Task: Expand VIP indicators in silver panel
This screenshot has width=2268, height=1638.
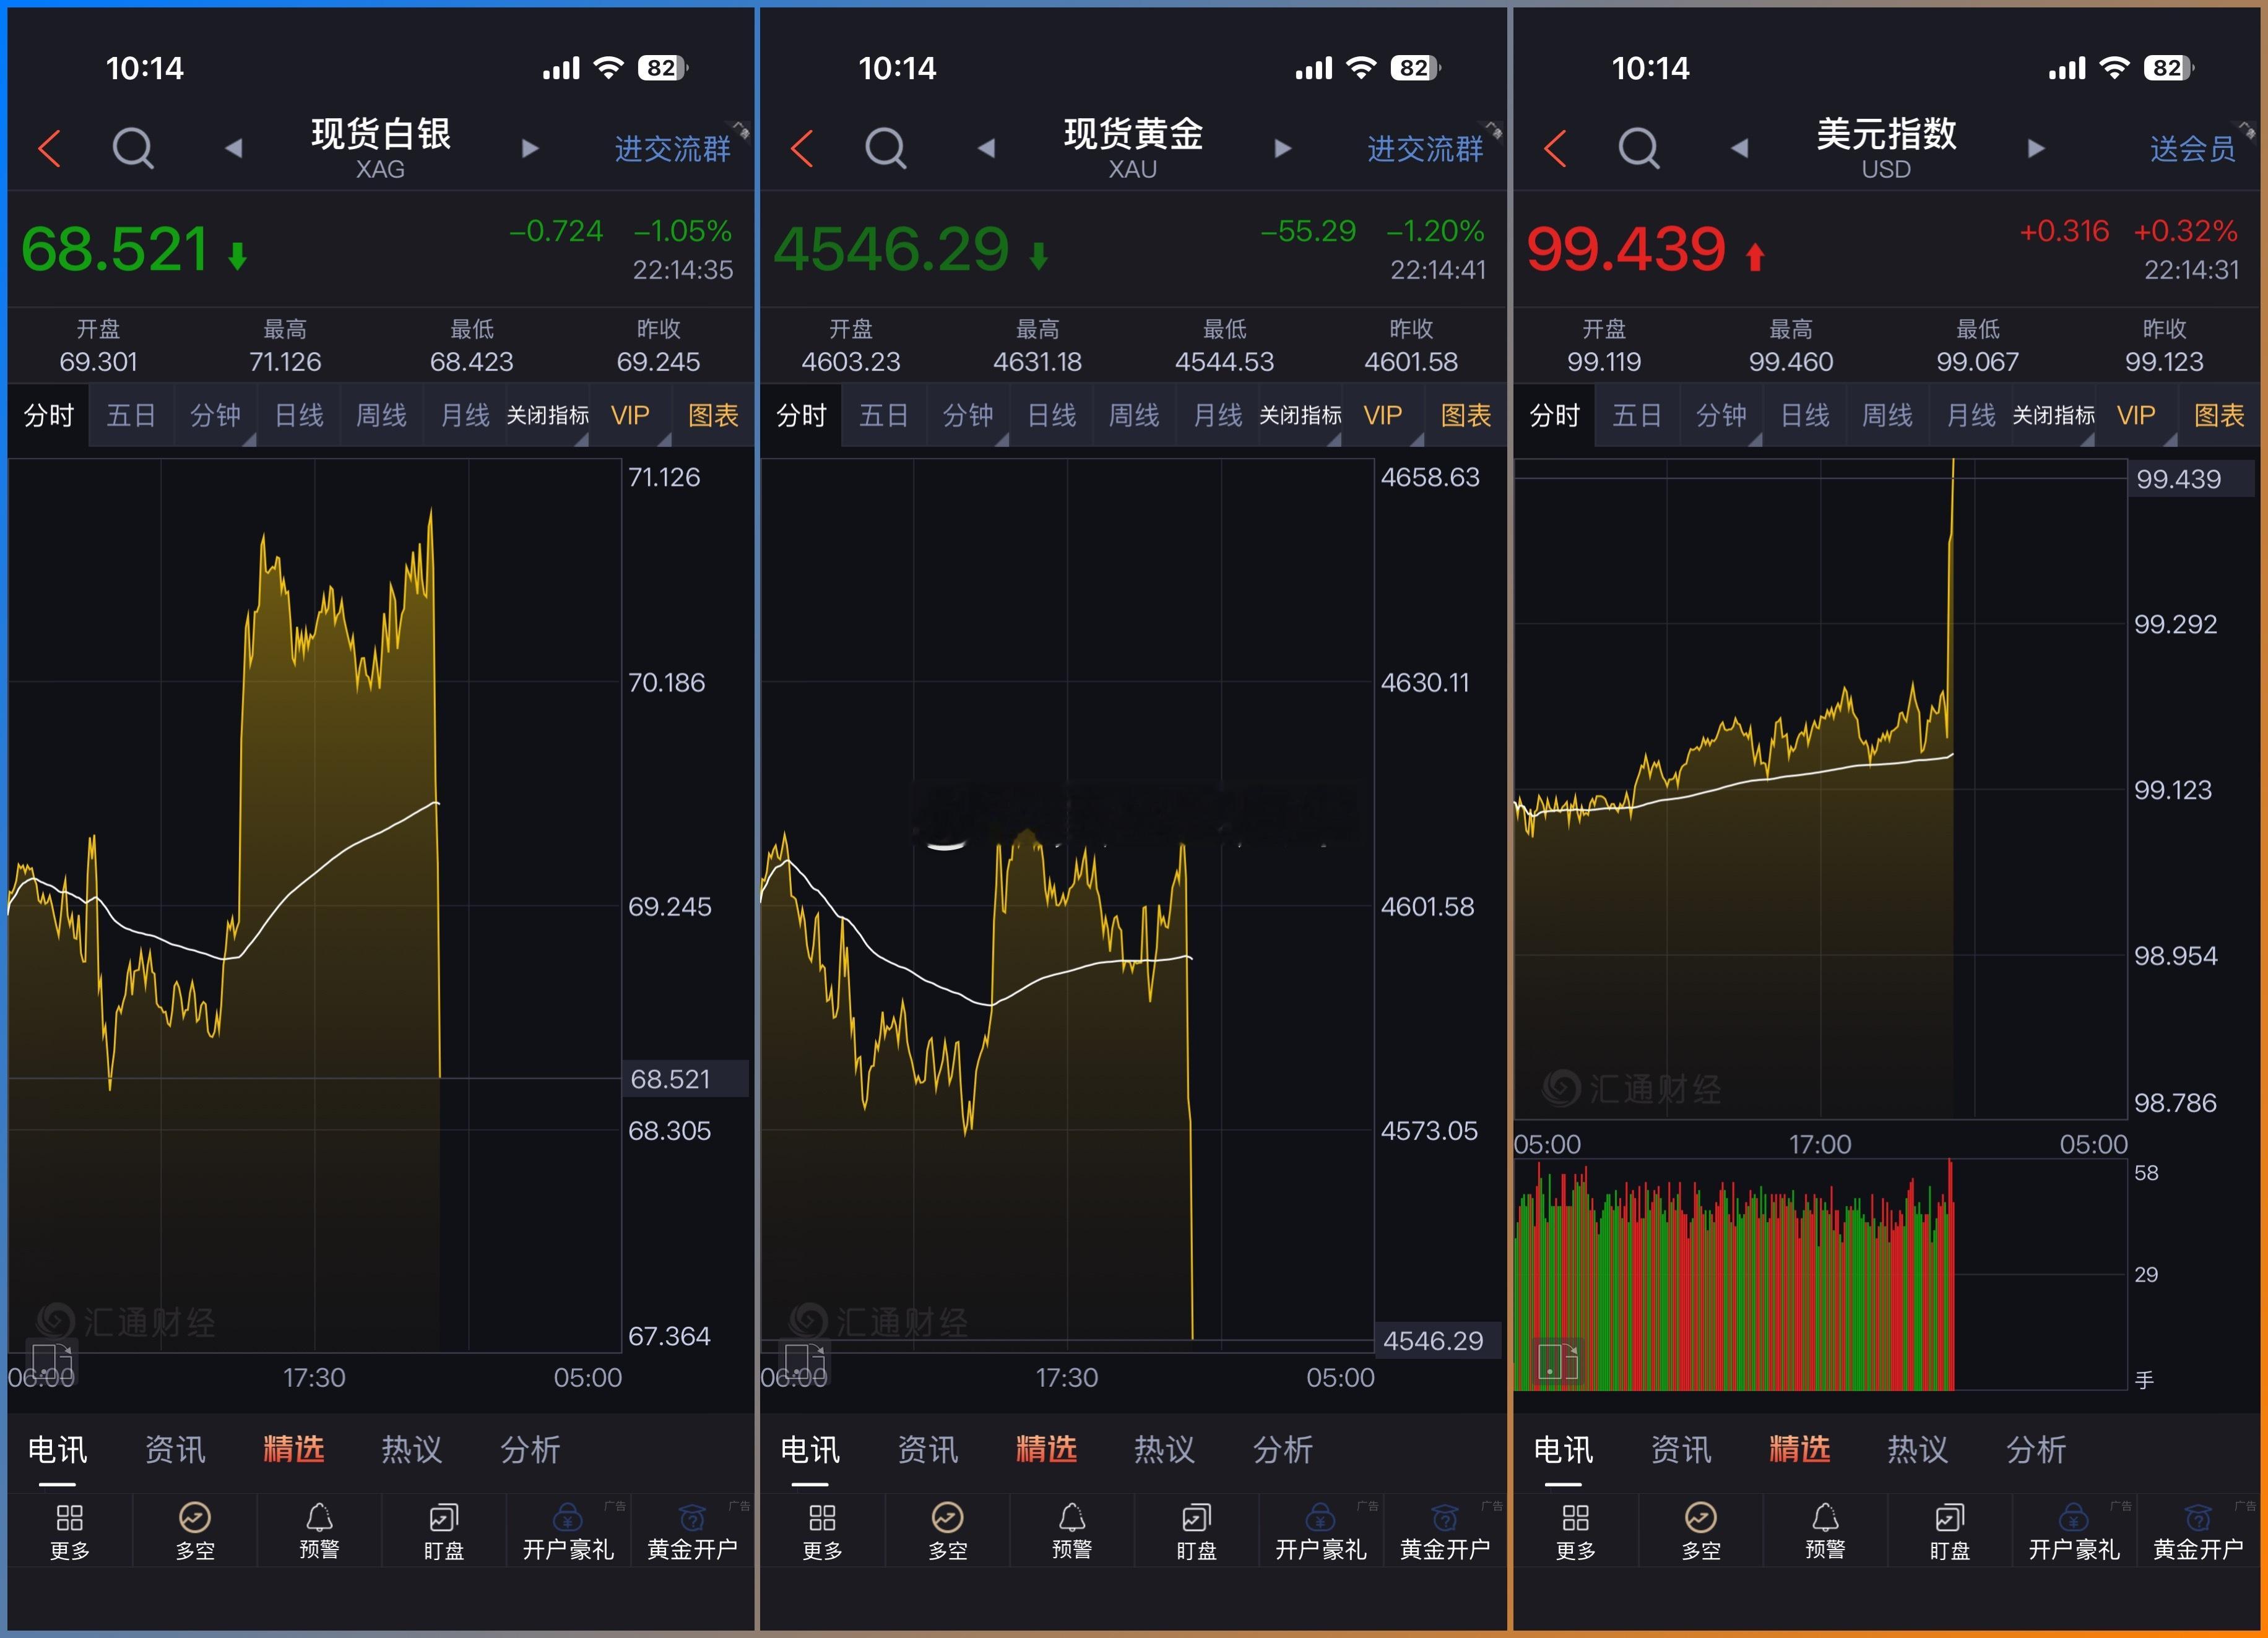Action: (x=630, y=415)
